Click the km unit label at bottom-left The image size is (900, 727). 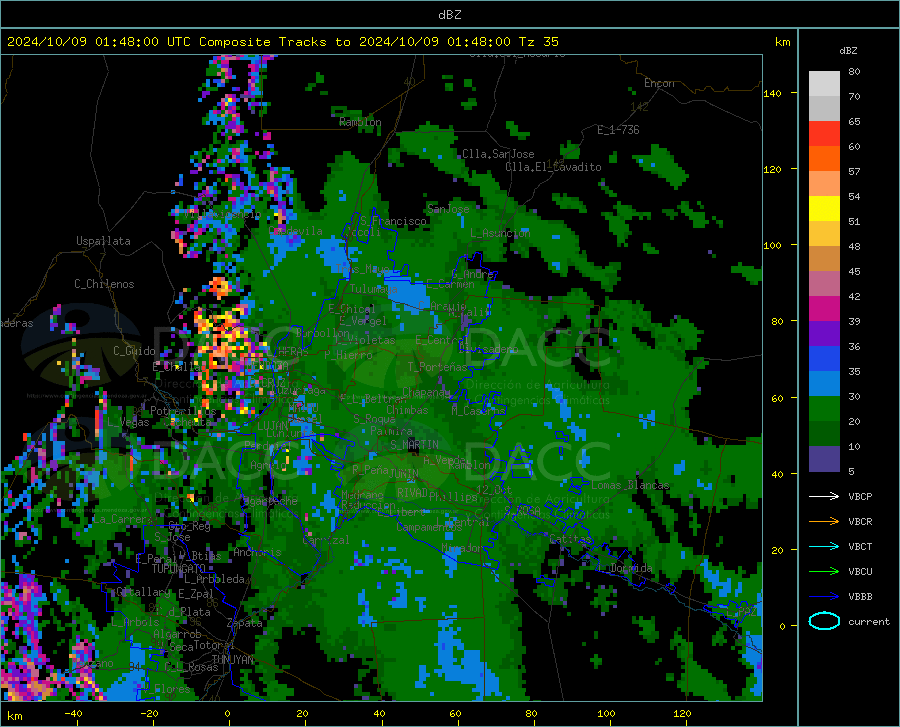14,716
